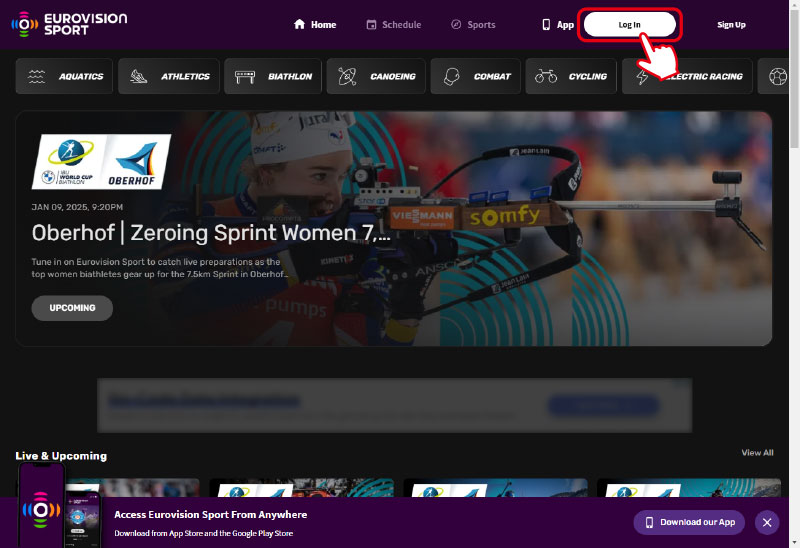This screenshot has height=548, width=800.
Task: Open the Oberhof Zeroing Sprint Women headline
Action: click(x=211, y=233)
